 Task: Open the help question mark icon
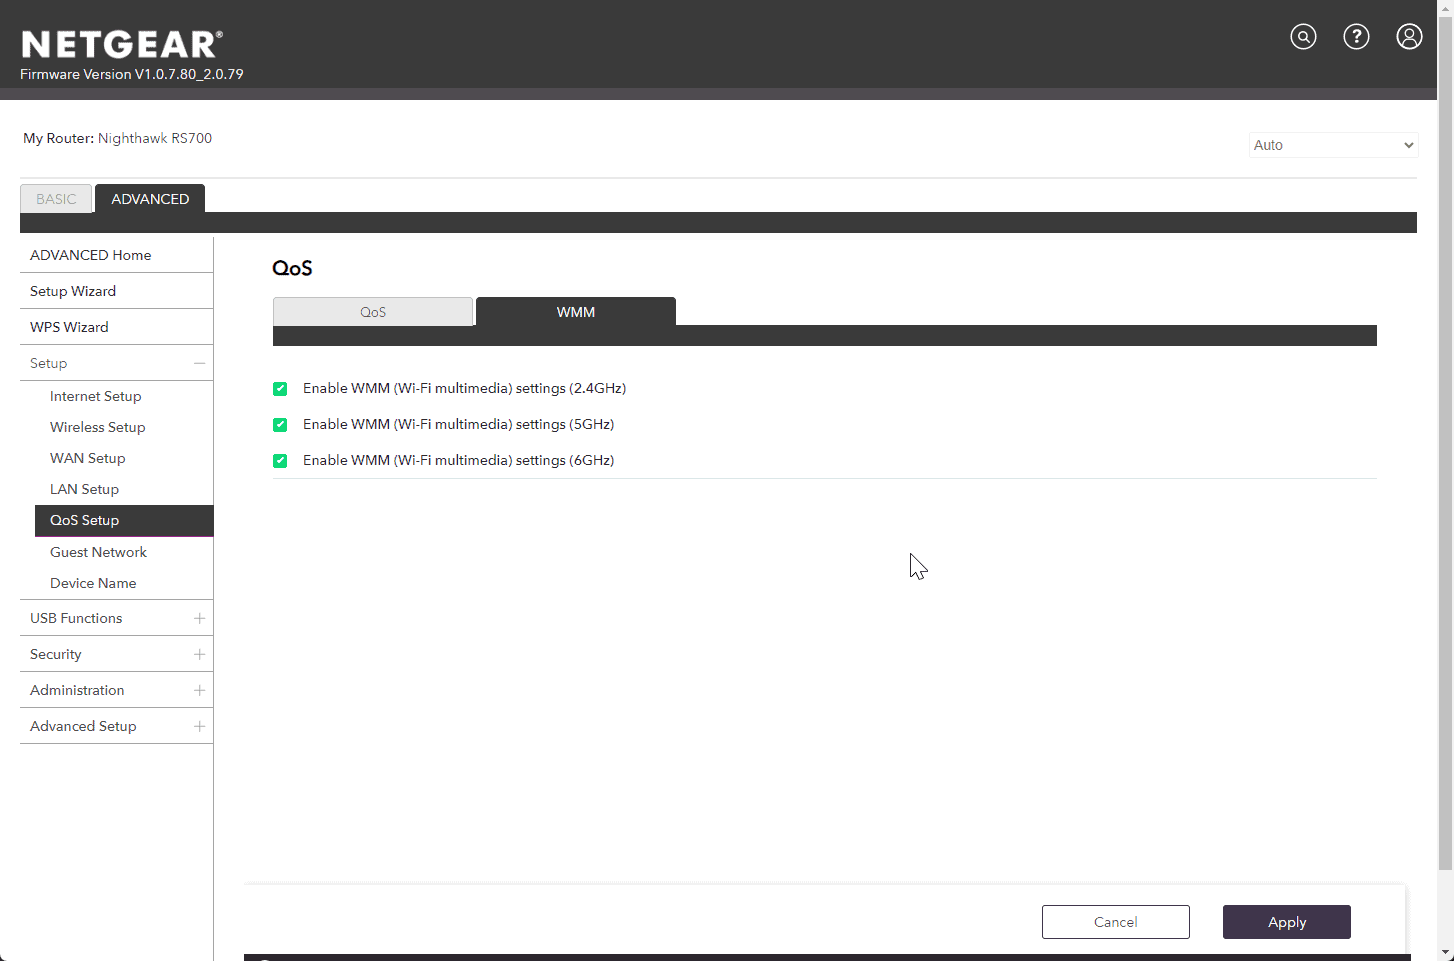pos(1356,37)
